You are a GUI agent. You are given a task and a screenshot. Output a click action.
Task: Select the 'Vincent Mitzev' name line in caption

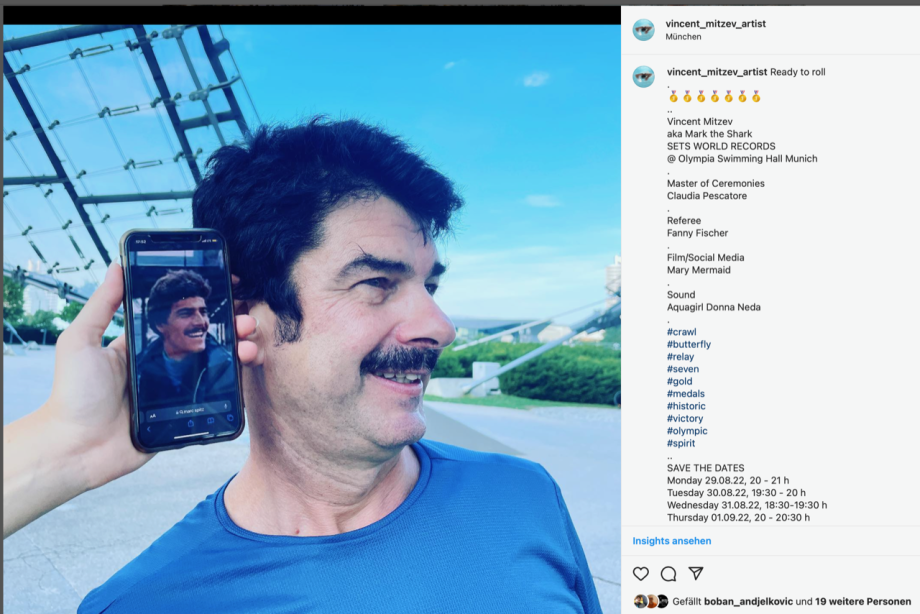click(699, 122)
